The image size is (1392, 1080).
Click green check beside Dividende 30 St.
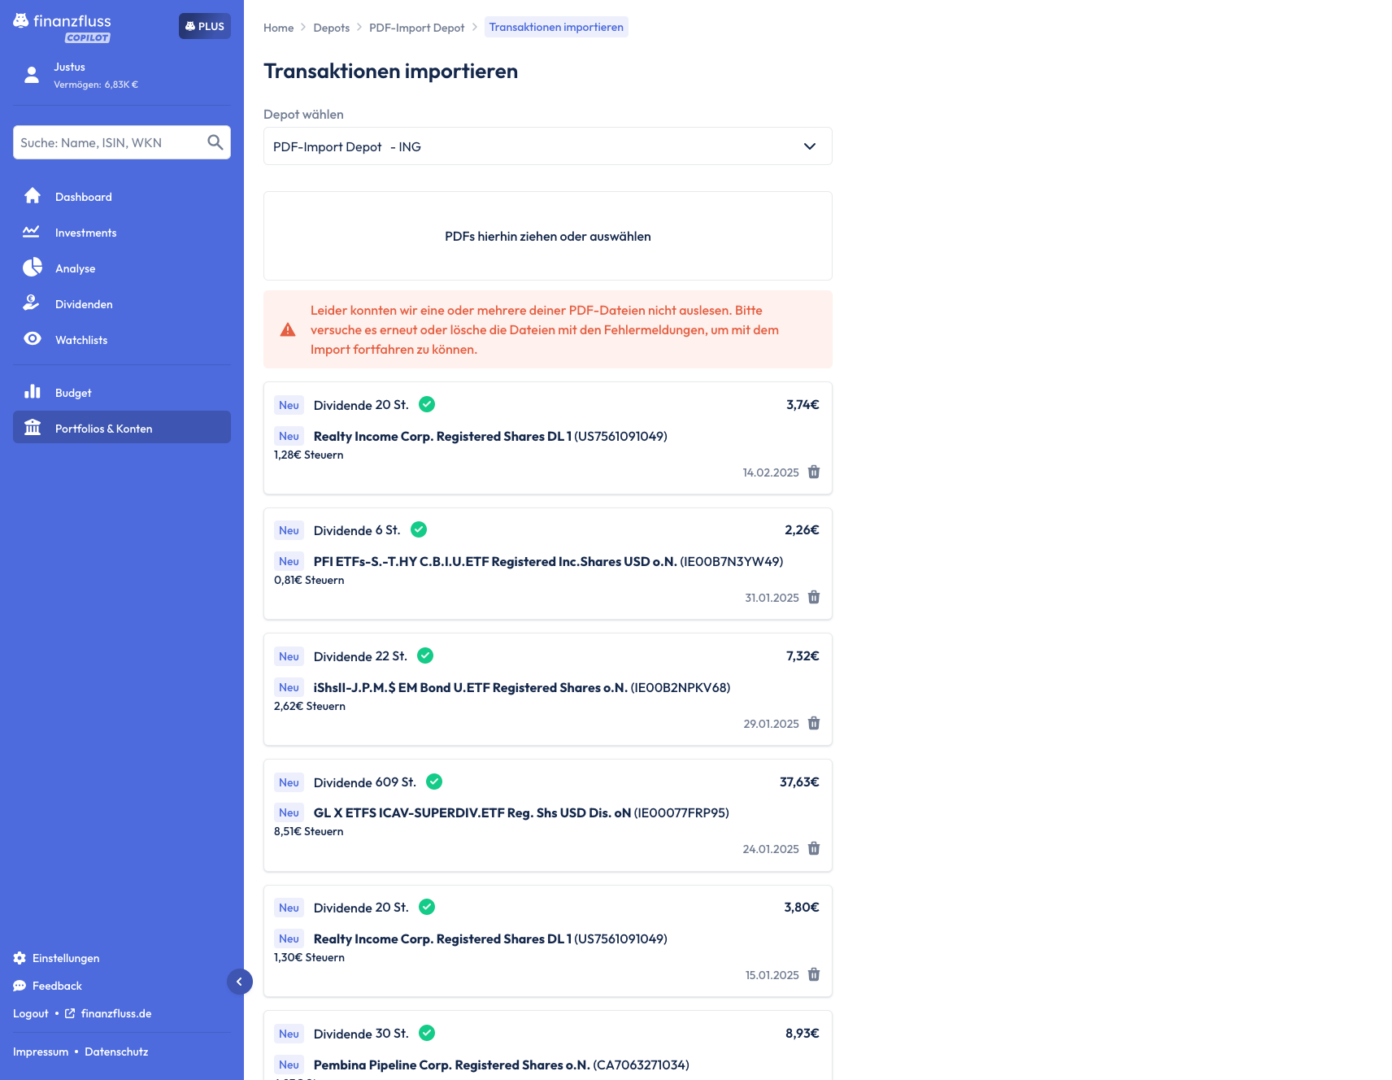427,1032
